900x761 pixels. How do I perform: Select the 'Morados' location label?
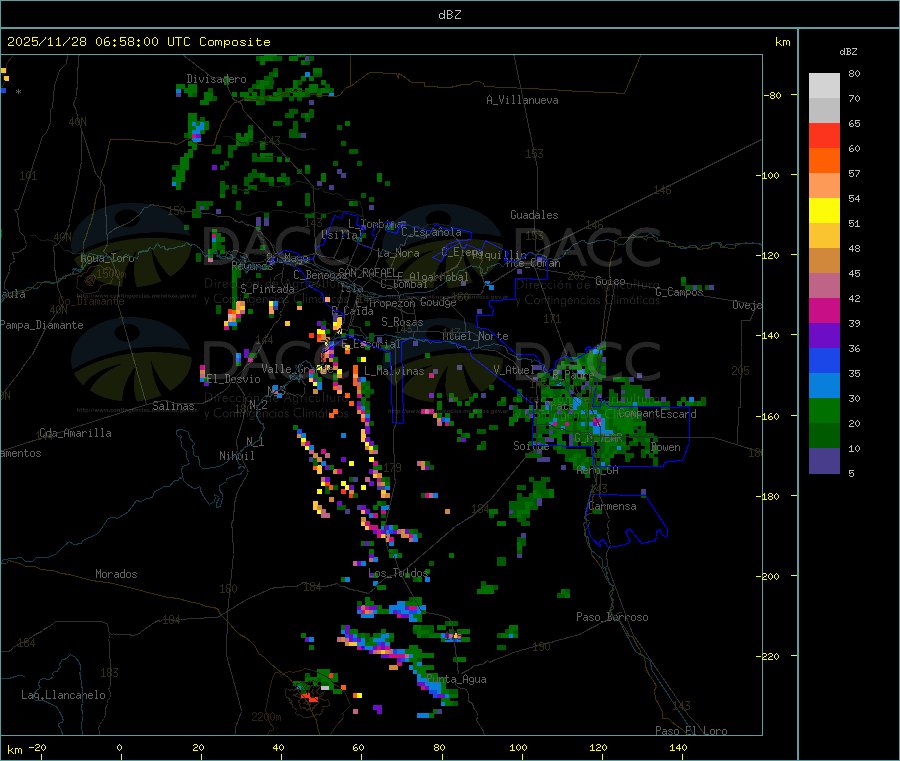[x=116, y=574]
